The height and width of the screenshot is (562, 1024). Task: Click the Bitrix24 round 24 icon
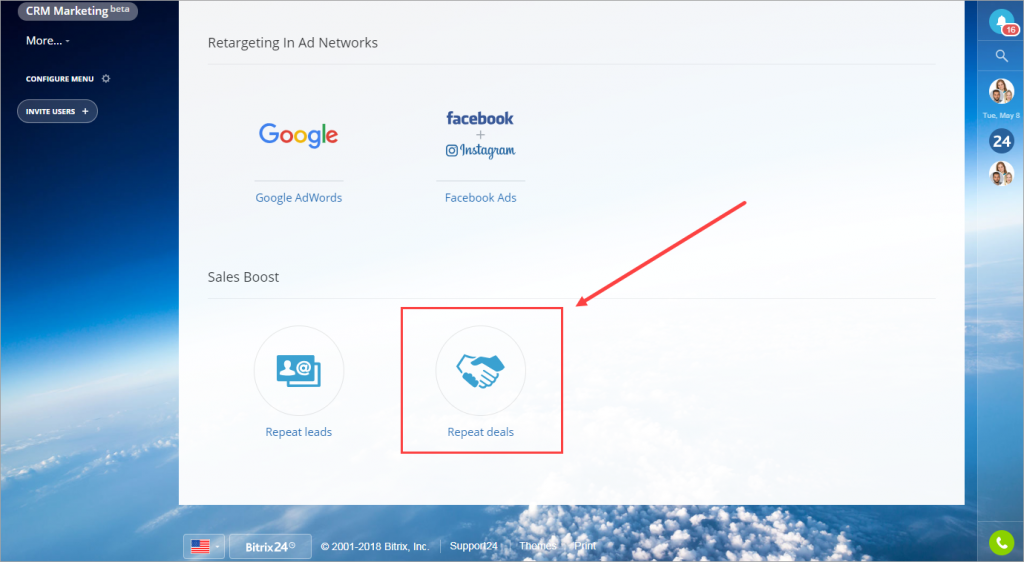(1002, 141)
